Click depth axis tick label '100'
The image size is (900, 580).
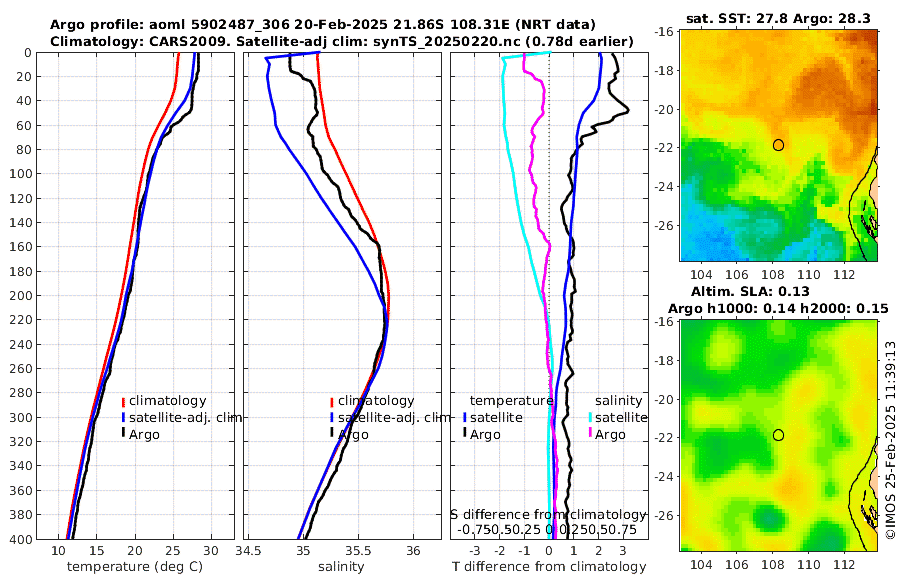(x=20, y=174)
